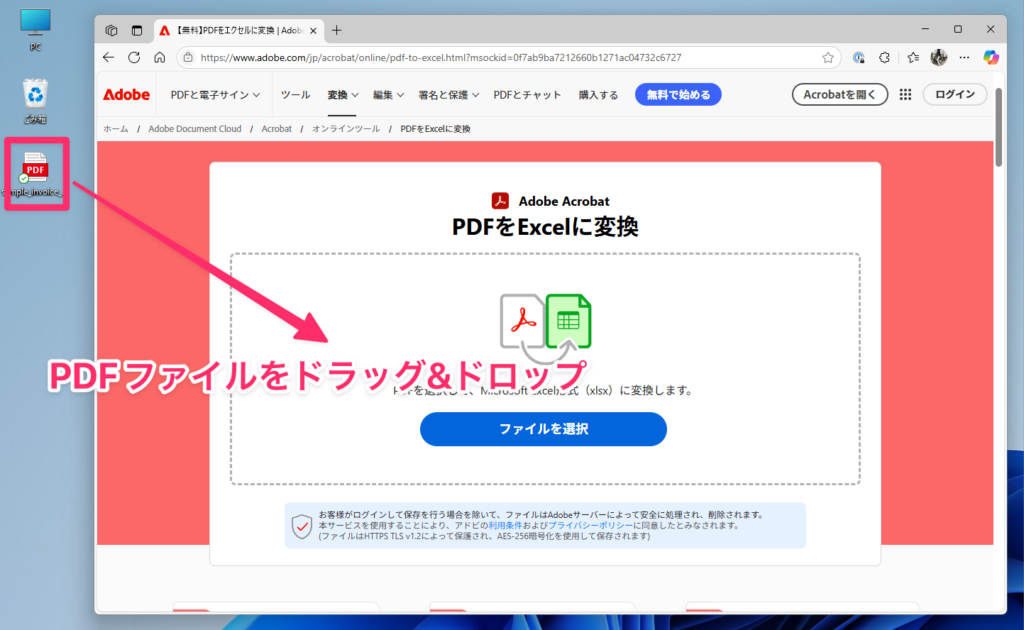The width and height of the screenshot is (1024, 630).
Task: Click the browser workspaces icon
Action: point(111,30)
